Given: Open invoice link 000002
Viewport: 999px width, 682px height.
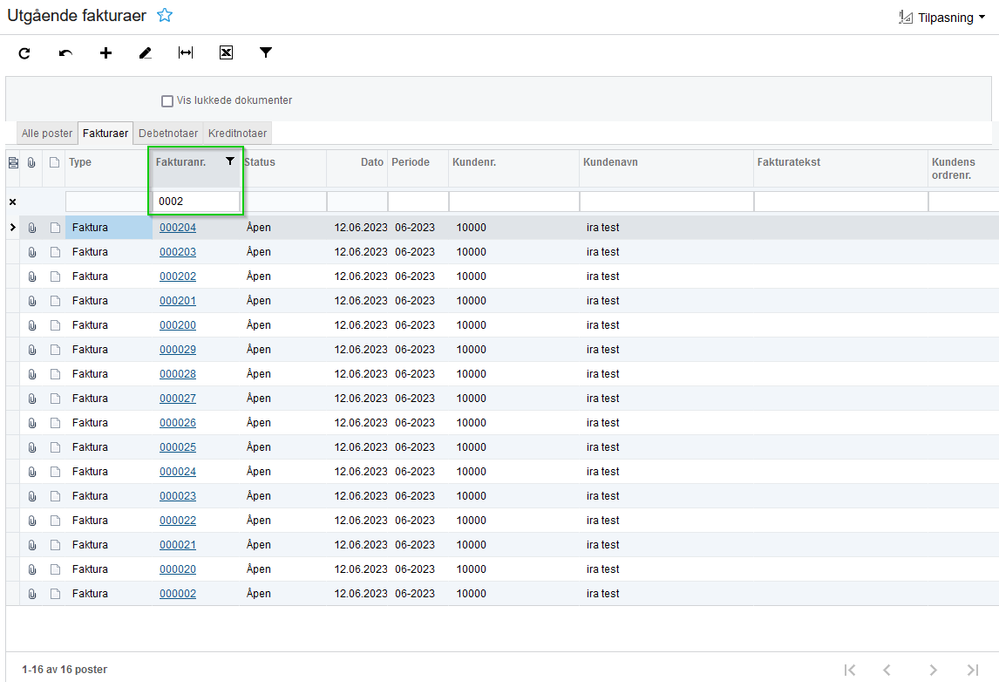Looking at the screenshot, I should (178, 594).
